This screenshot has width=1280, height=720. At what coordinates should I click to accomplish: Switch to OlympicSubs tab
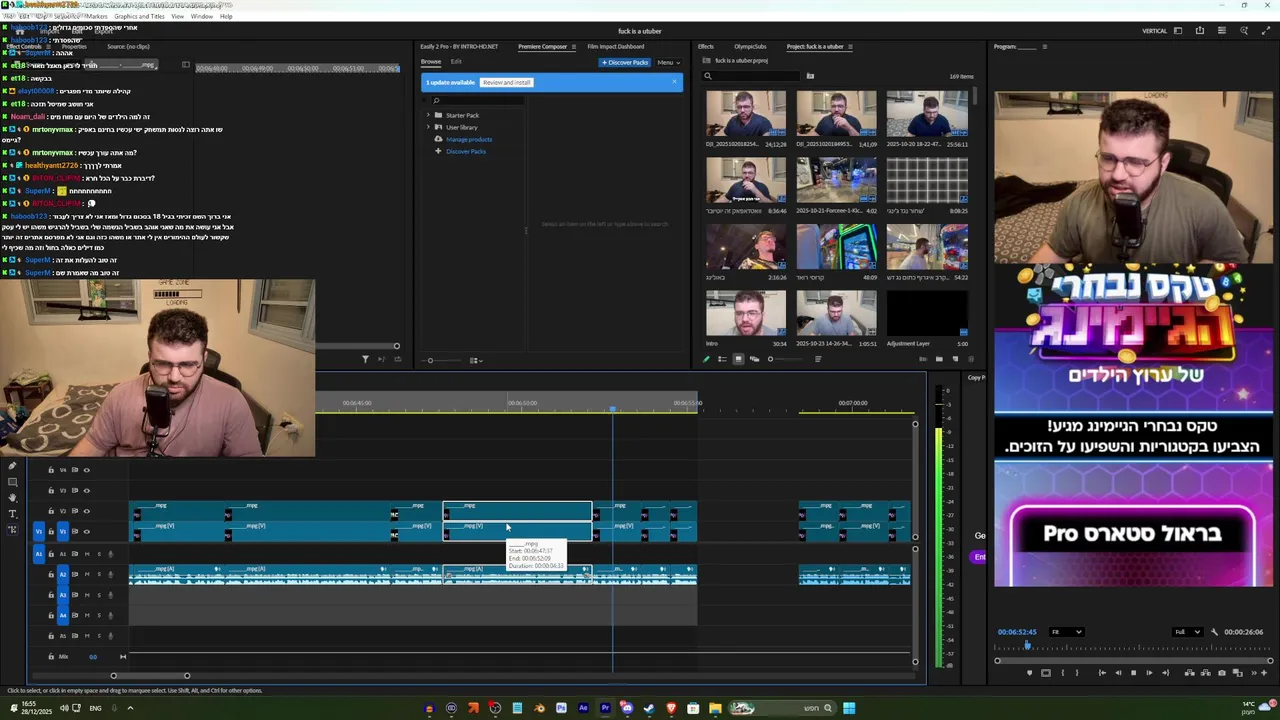coord(750,46)
